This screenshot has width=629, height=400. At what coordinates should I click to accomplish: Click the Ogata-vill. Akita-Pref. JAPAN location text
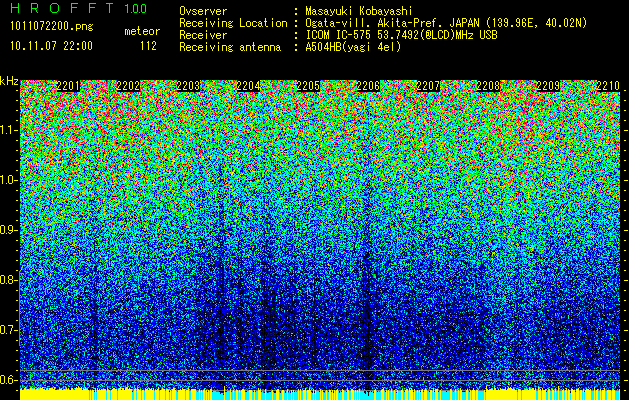point(446,23)
